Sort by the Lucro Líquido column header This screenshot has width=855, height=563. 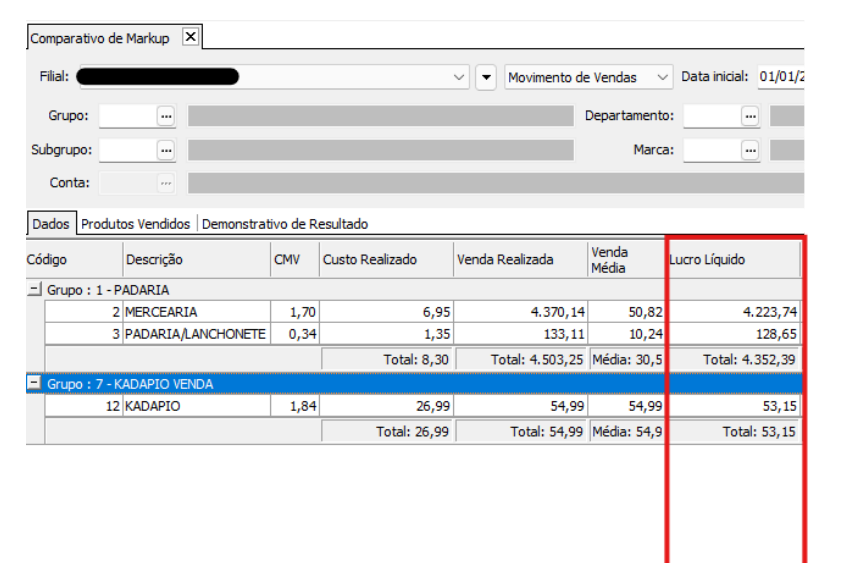733,260
